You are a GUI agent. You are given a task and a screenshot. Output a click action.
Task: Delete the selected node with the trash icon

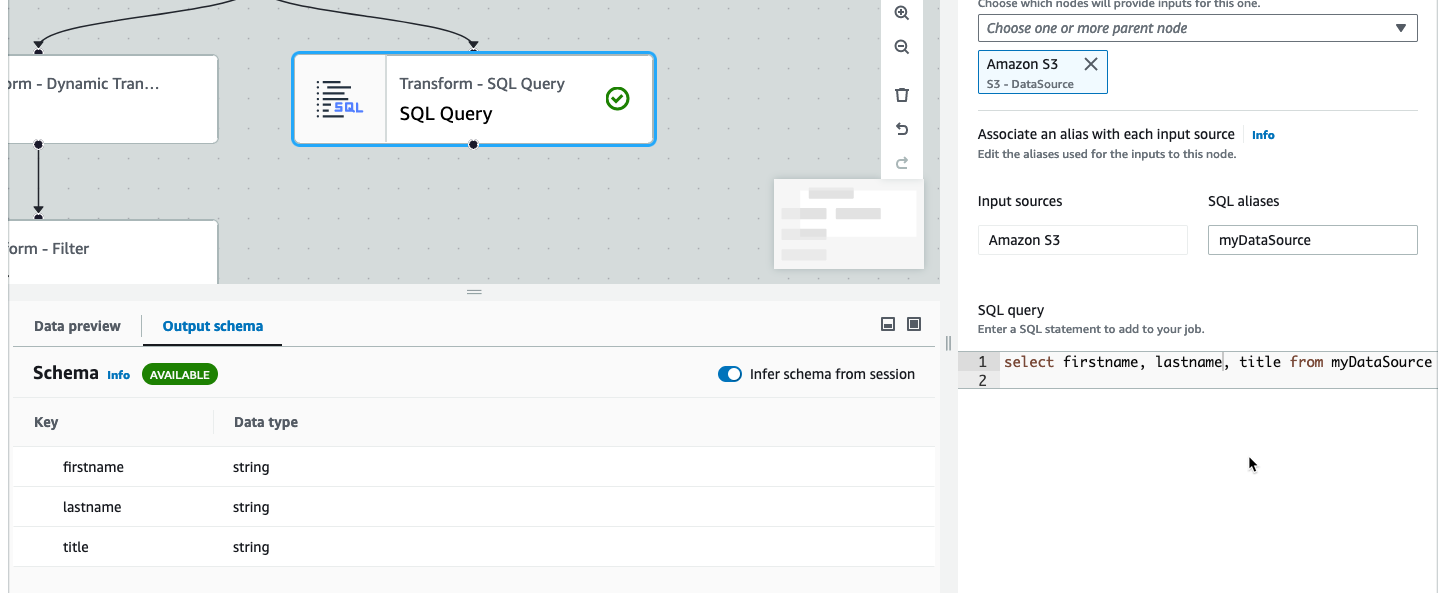coord(901,94)
